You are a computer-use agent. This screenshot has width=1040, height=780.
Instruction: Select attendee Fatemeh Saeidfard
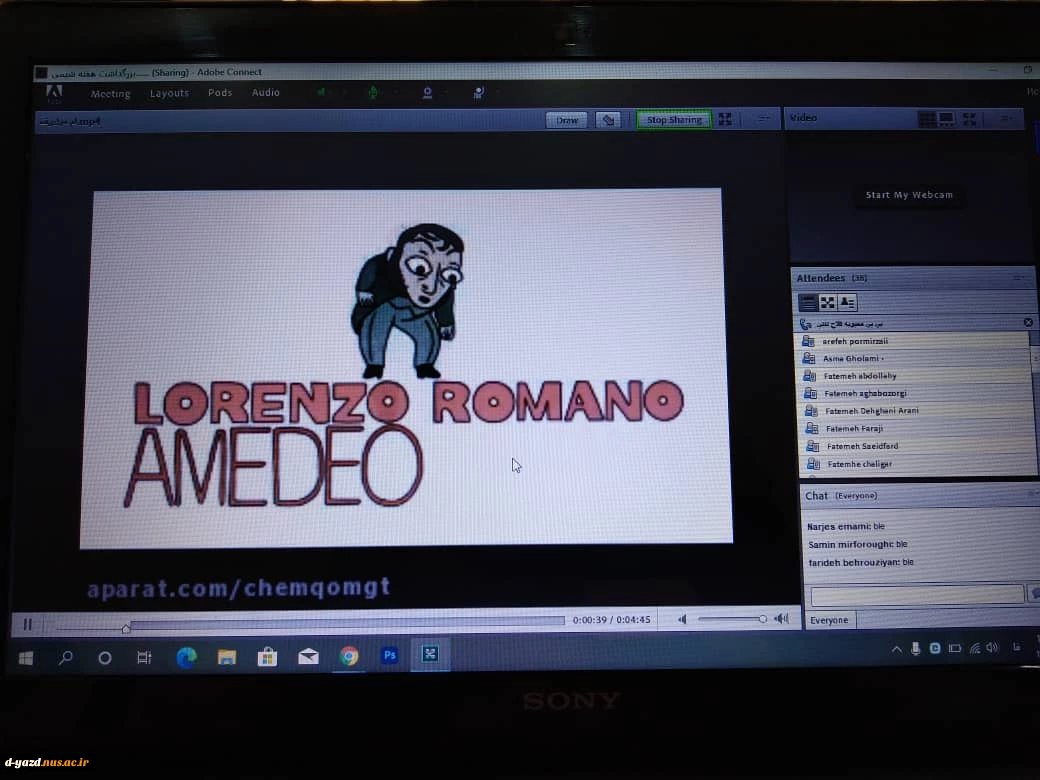point(917,446)
